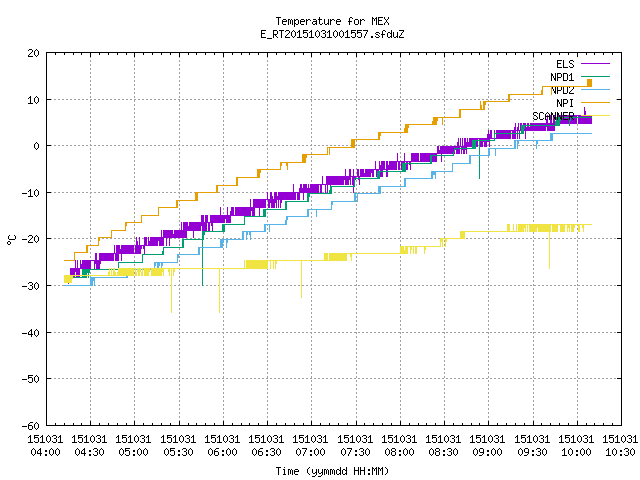
Task: Click the x-axis tick label 09:00
Action: point(487,452)
